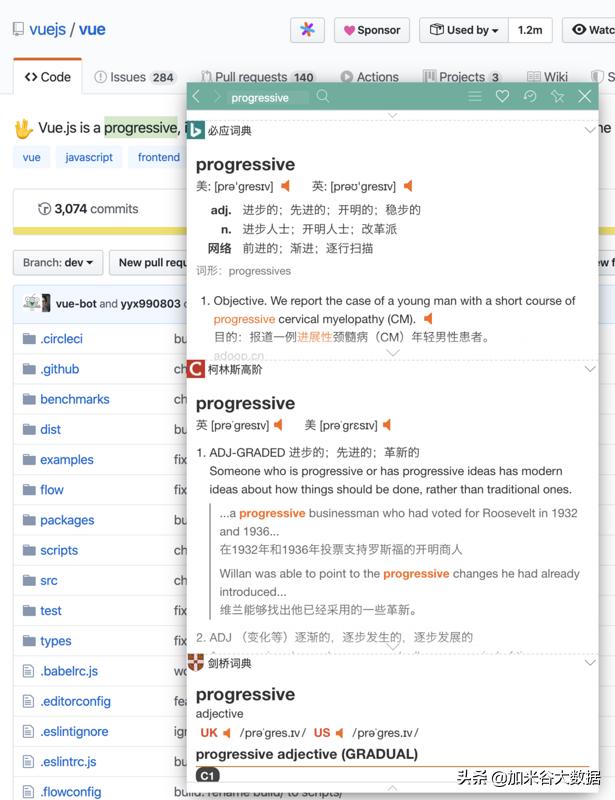Select the vue topic tag
Image resolution: width=615 pixels, height=800 pixels.
click(32, 157)
